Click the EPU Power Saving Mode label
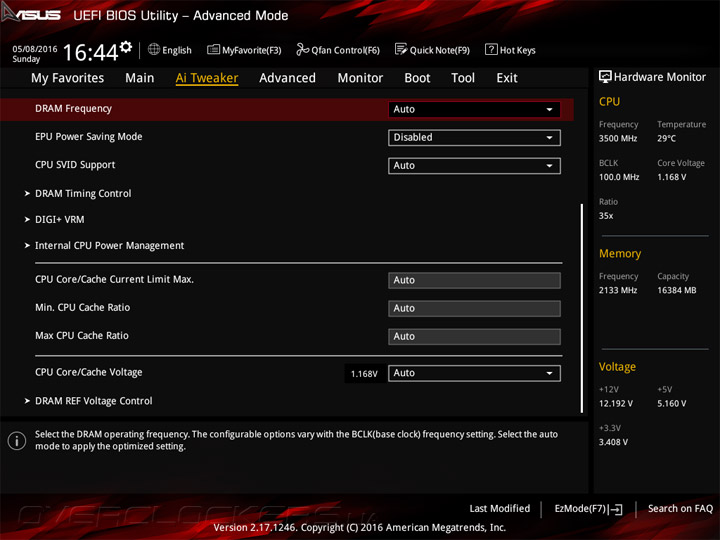This screenshot has width=720, height=540. (x=89, y=136)
